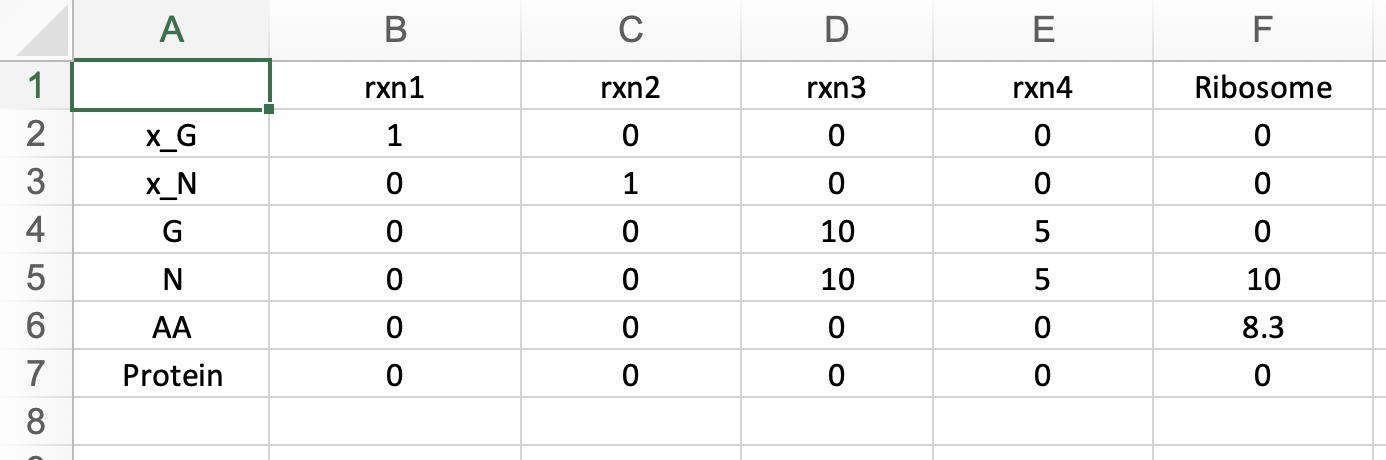Click the rxn4 header cell
Screen dimensions: 1386x460
(1043, 87)
